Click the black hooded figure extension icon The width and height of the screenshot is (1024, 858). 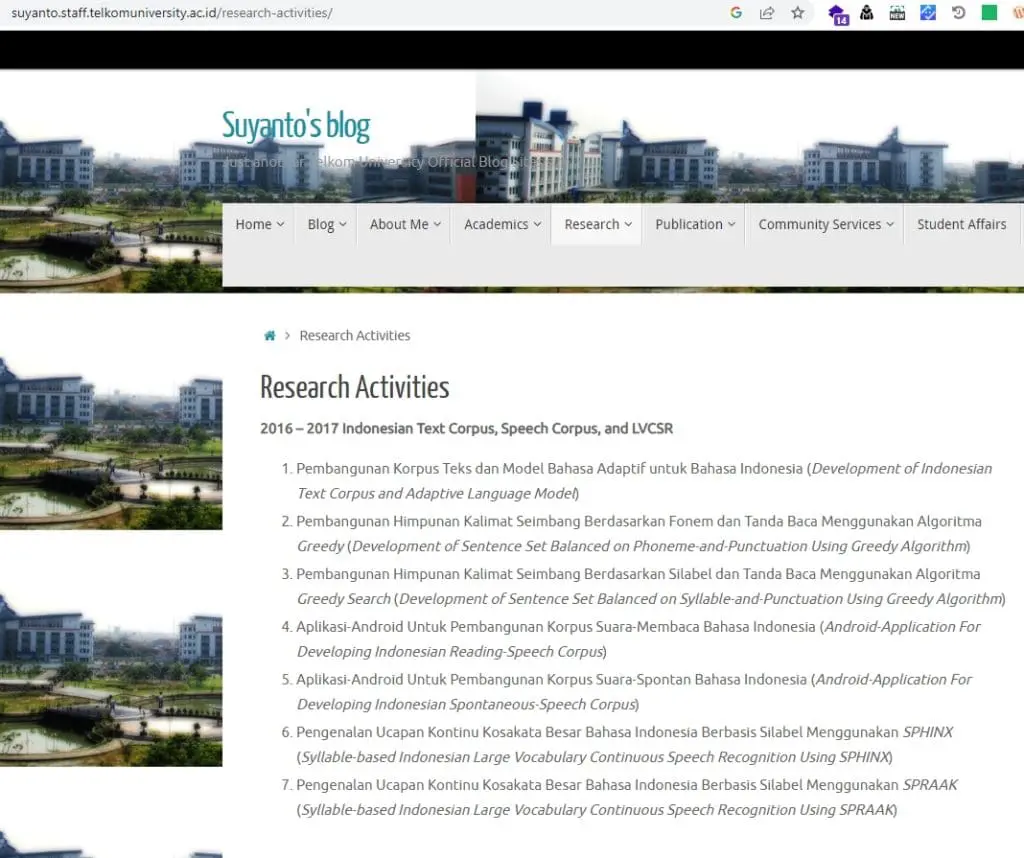[867, 12]
